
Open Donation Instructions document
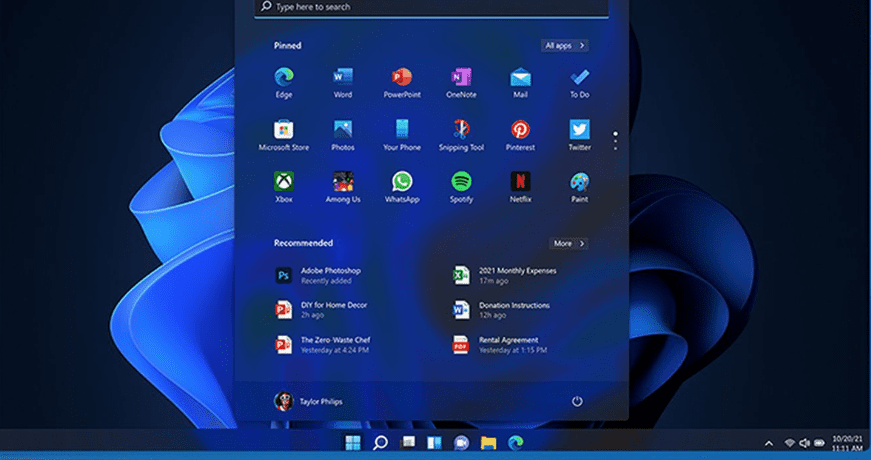(501, 310)
